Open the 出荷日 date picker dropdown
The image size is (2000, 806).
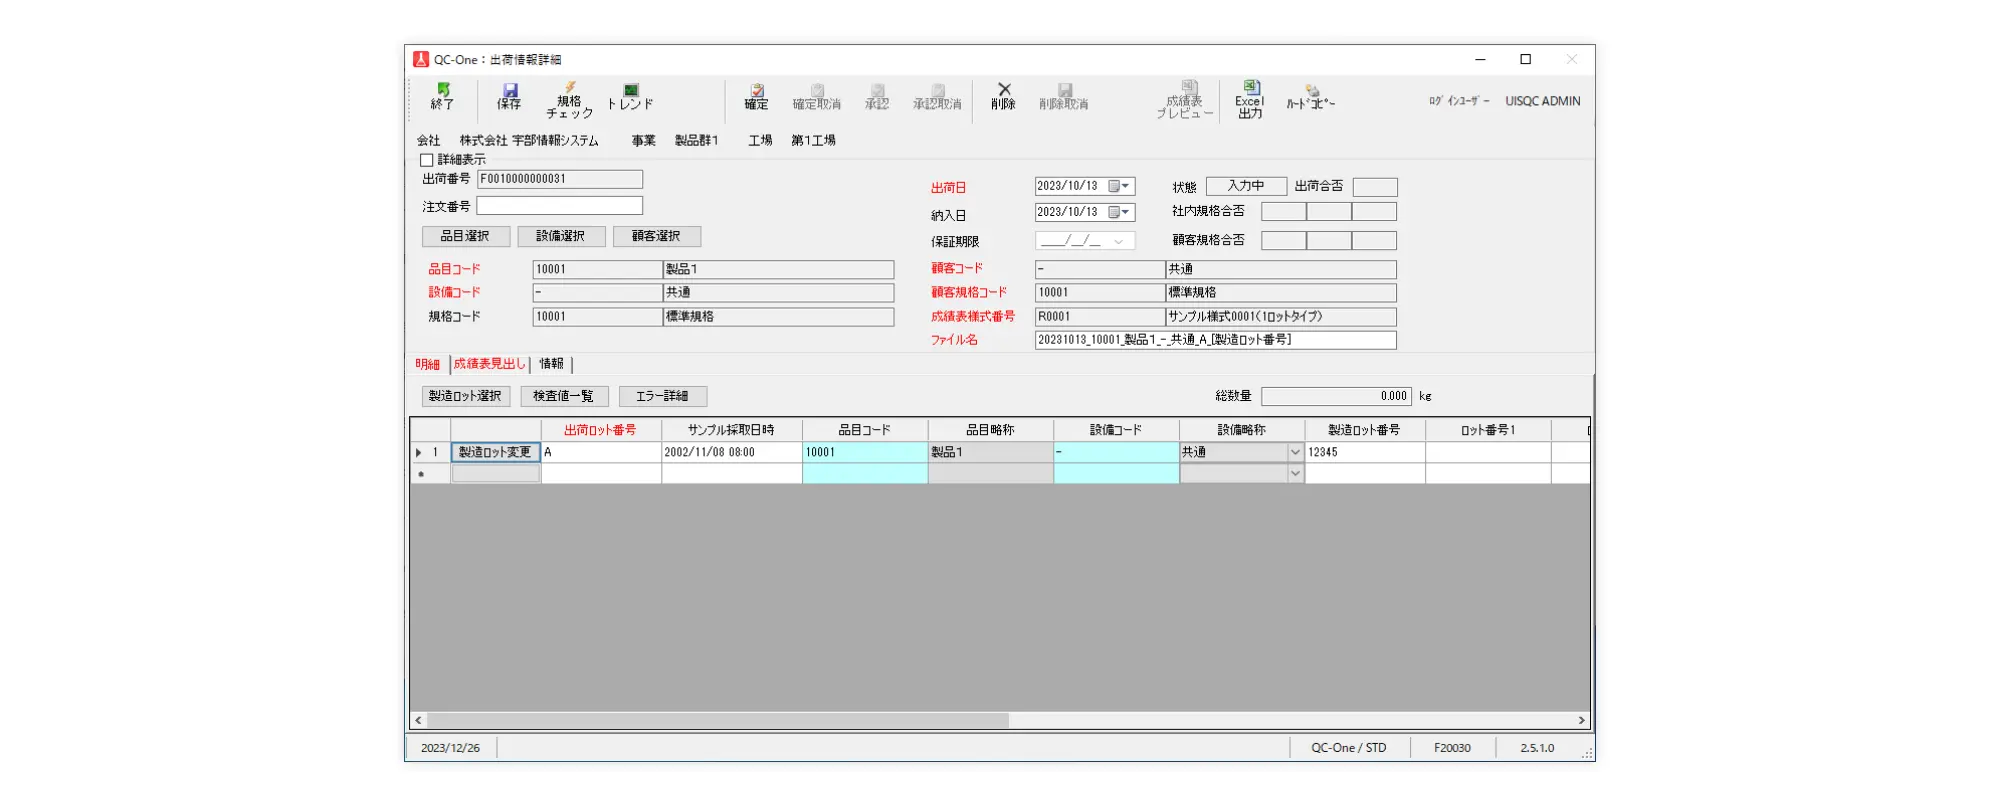1126,186
